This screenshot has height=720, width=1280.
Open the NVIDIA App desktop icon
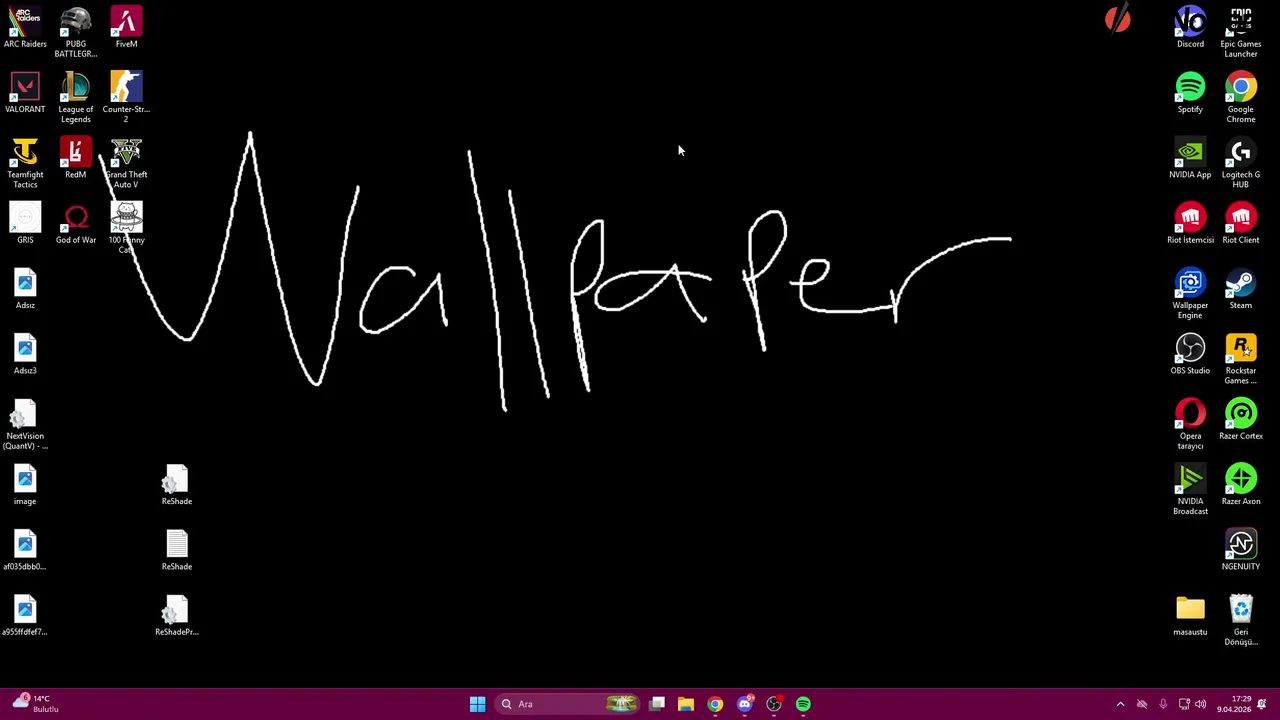click(1190, 158)
